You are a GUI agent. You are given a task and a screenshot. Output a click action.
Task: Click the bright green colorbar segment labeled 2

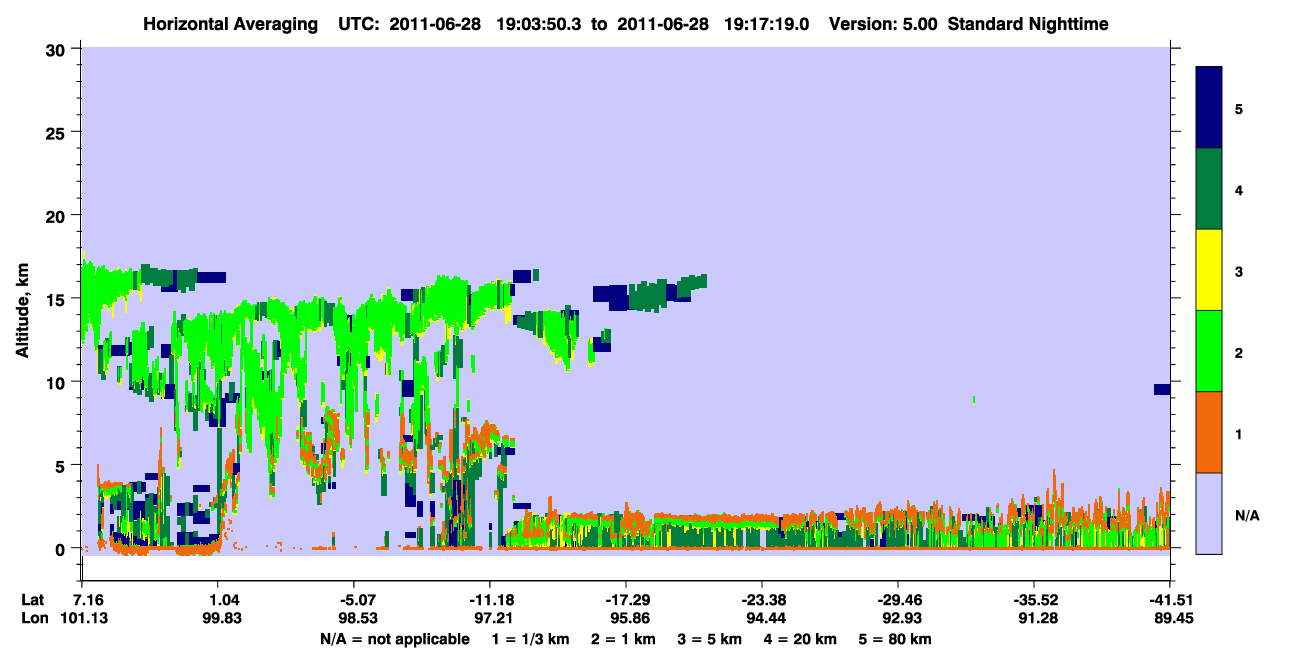[x=1209, y=351]
